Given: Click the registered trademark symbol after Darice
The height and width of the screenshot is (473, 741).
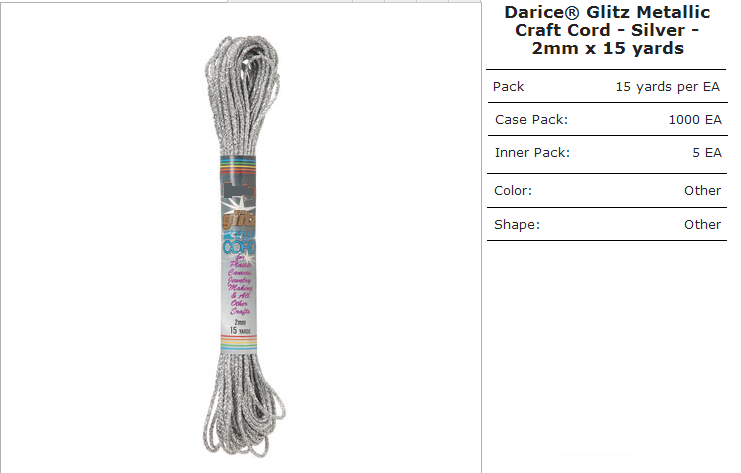Looking at the screenshot, I should tap(573, 13).
